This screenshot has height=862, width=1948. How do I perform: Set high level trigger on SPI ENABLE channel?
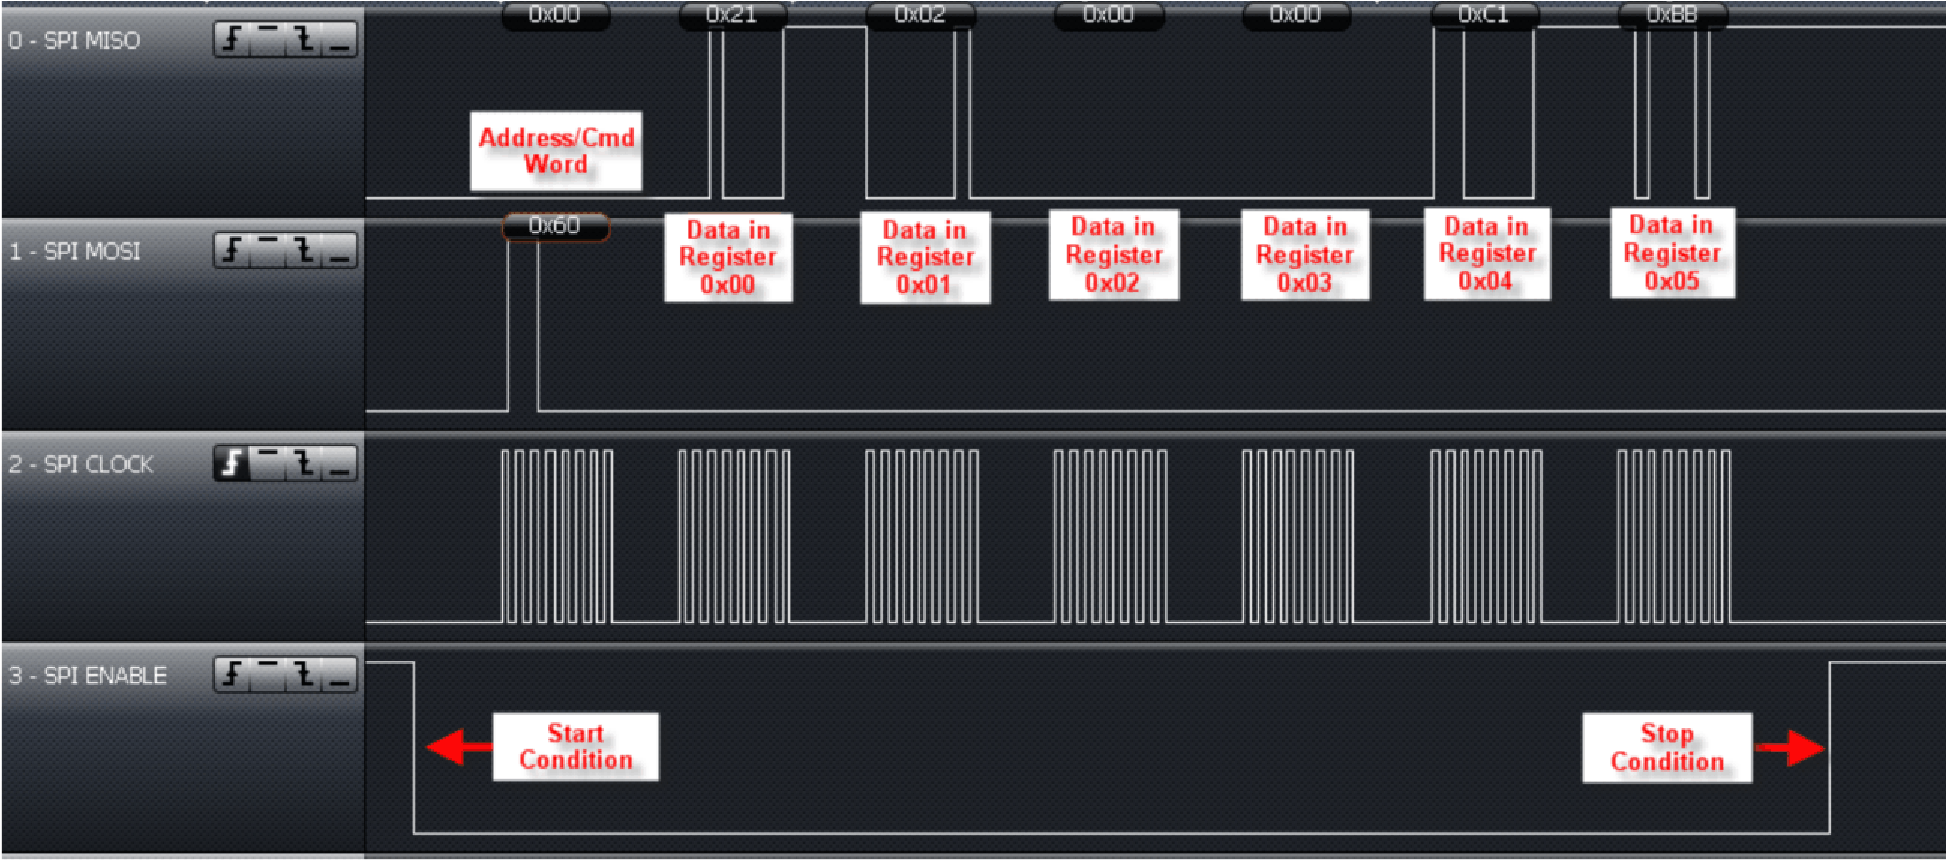(x=267, y=675)
